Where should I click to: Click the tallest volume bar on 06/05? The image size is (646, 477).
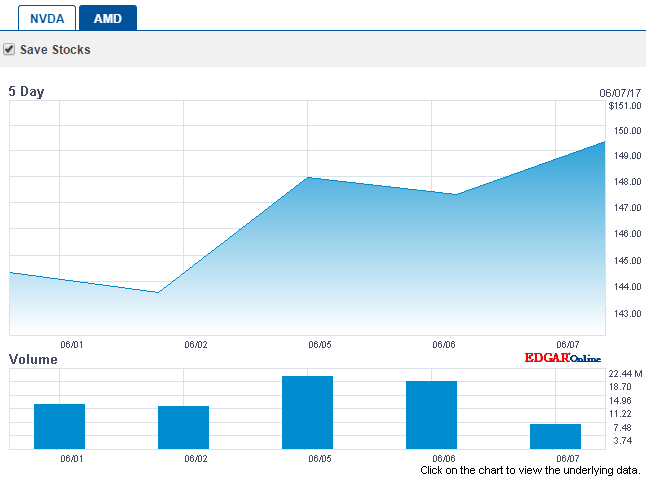pos(307,412)
